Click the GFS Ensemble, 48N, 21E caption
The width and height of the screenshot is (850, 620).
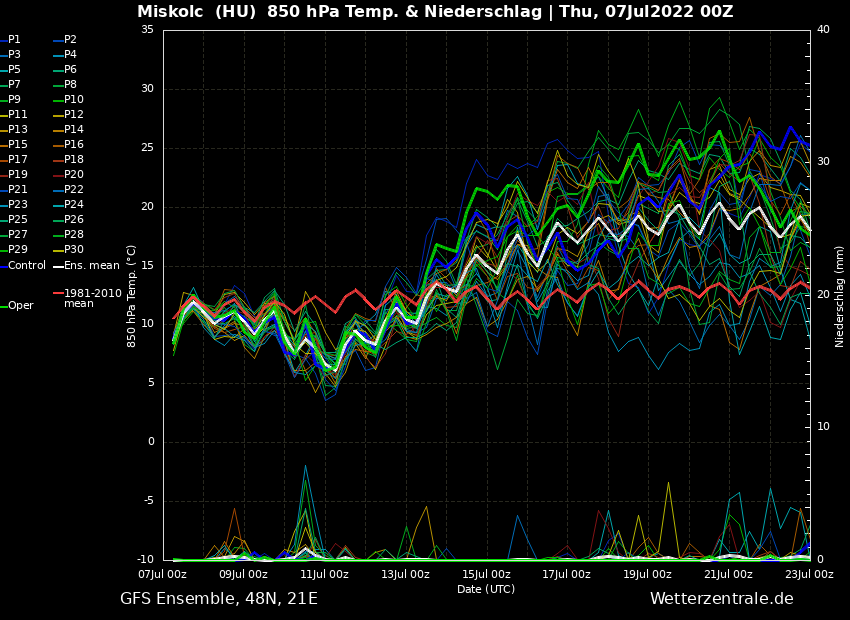click(x=219, y=599)
